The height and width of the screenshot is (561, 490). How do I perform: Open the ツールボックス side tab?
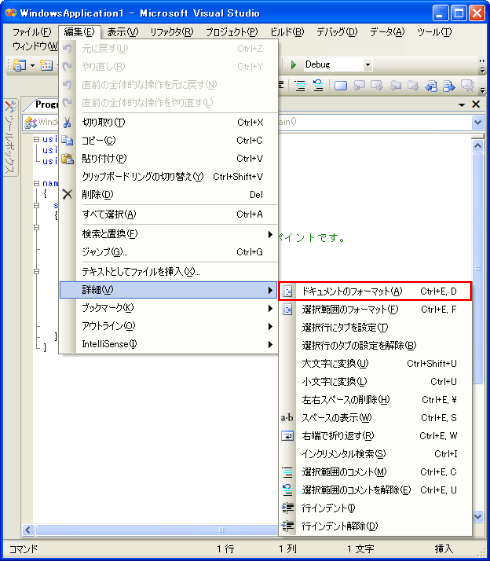pyautogui.click(x=10, y=137)
